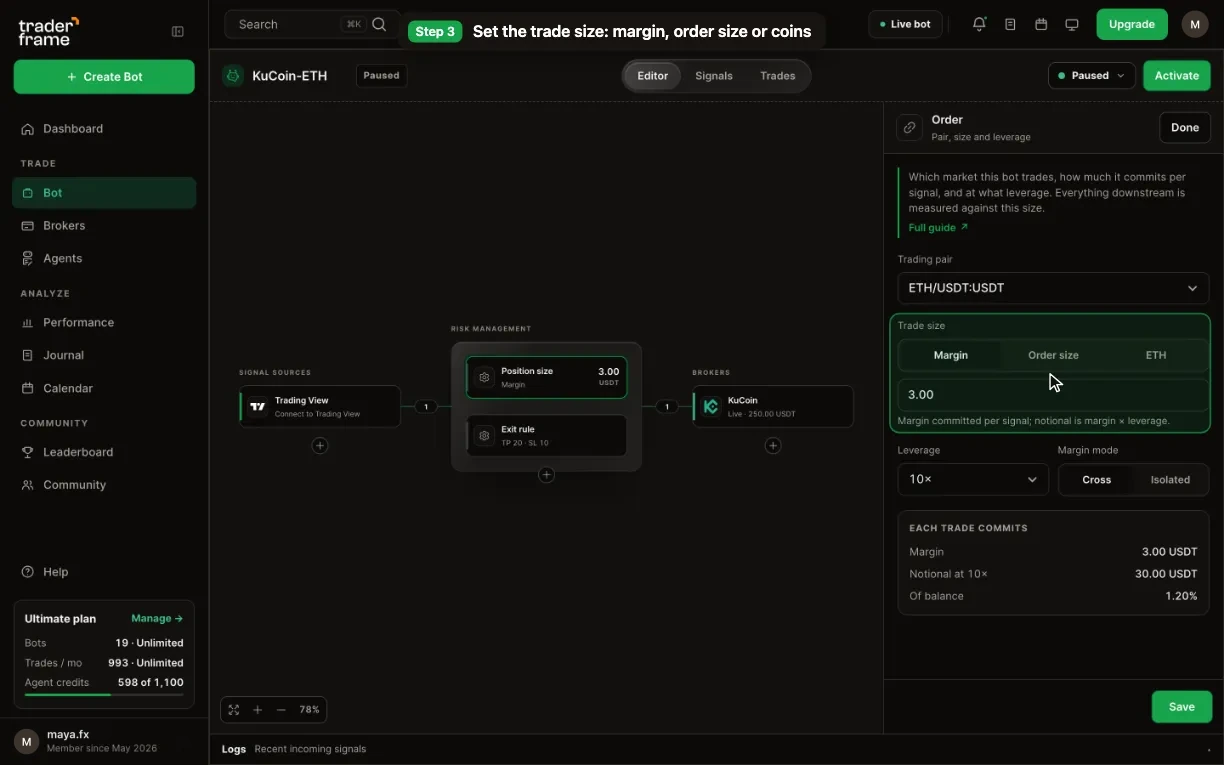Click the search magnifier icon

(379, 24)
